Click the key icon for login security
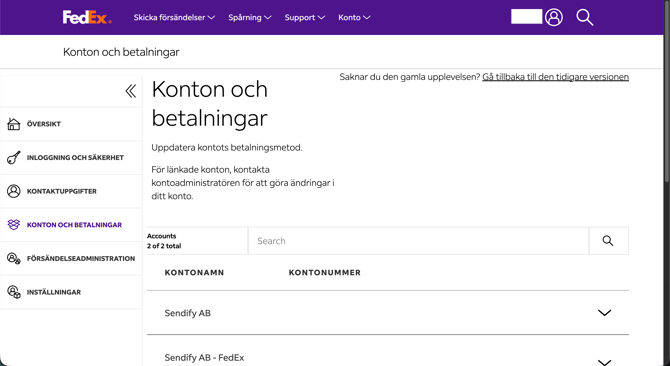 [x=14, y=158]
